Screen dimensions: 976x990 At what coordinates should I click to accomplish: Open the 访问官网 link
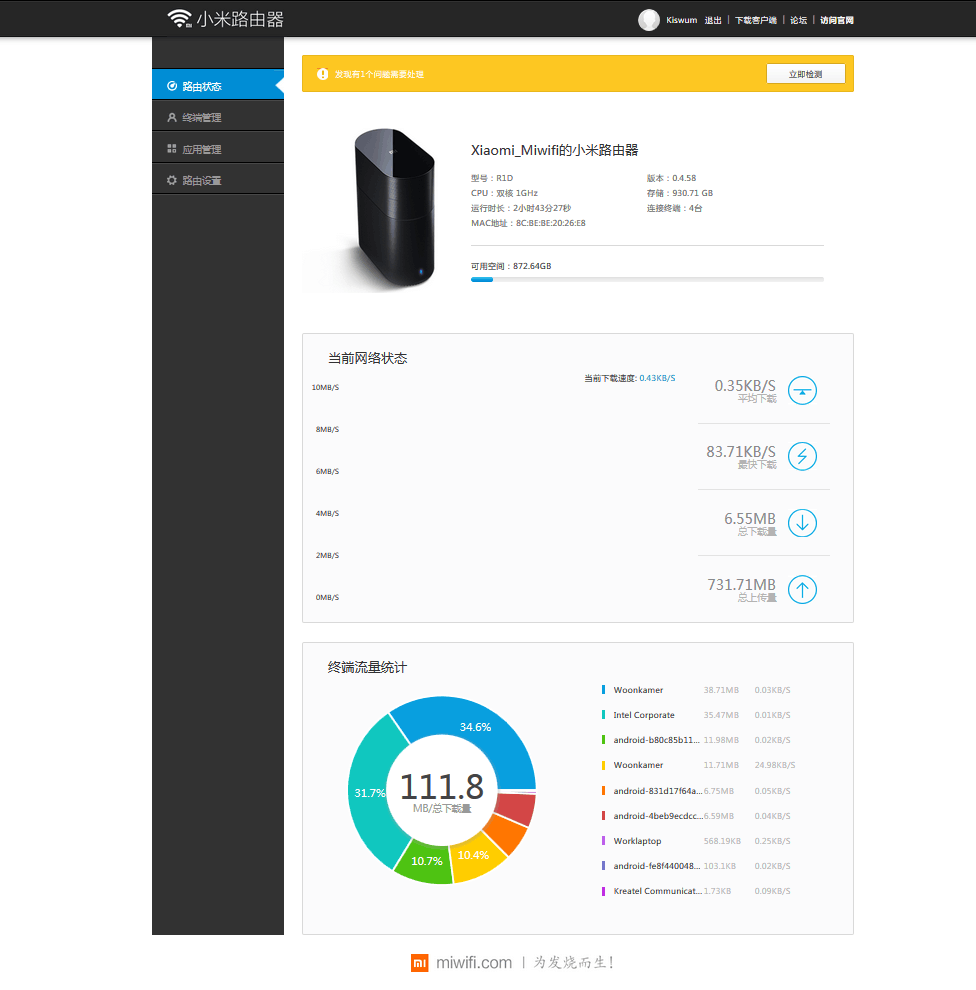(x=836, y=20)
